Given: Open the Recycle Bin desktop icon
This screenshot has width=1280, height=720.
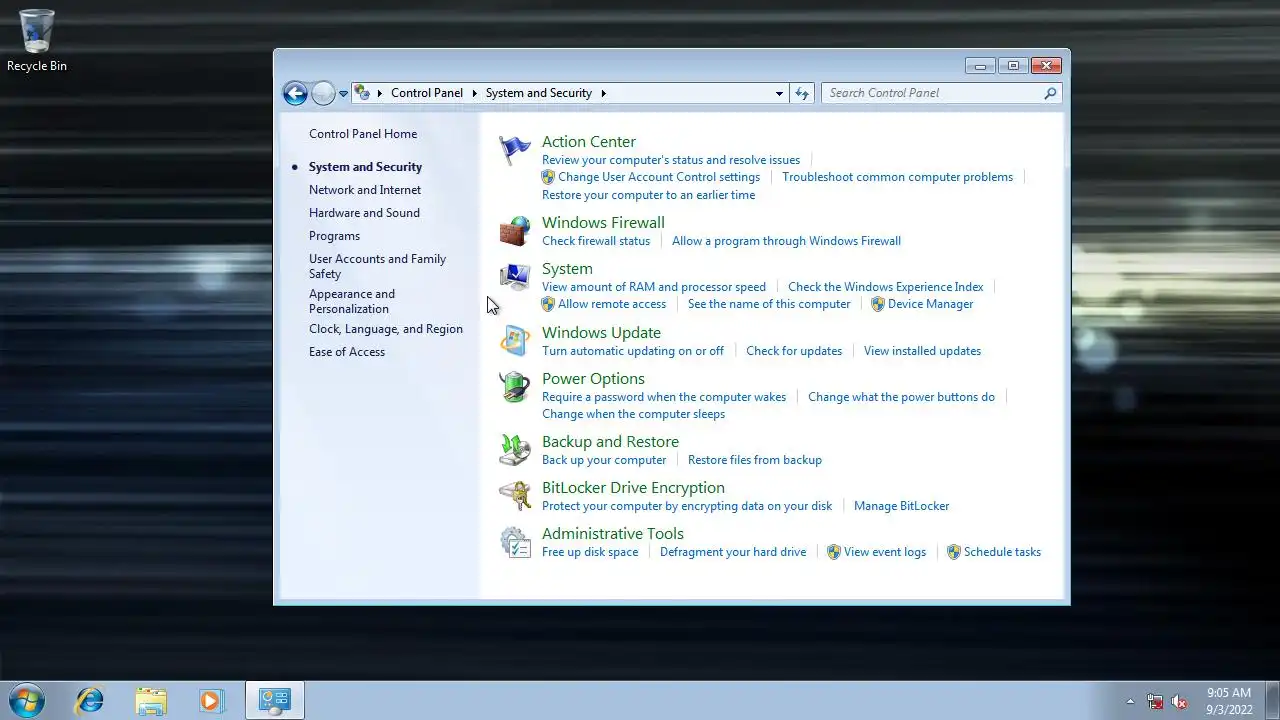Looking at the screenshot, I should [37, 42].
